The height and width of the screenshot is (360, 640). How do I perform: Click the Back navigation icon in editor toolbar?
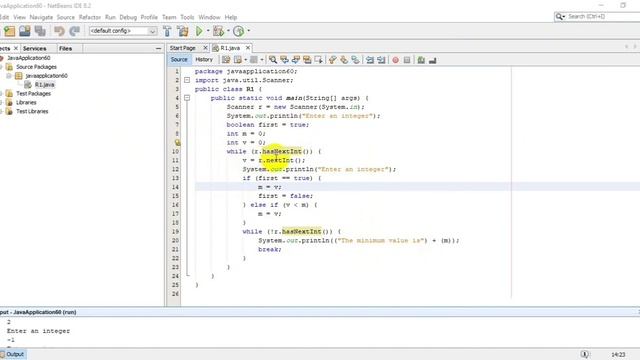pyautogui.click(x=238, y=60)
